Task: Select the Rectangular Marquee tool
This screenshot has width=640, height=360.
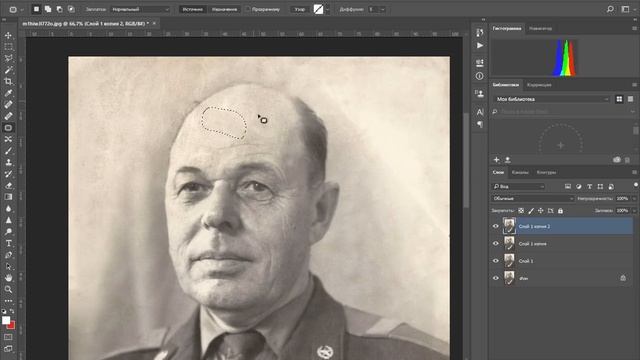Action: tap(8, 47)
